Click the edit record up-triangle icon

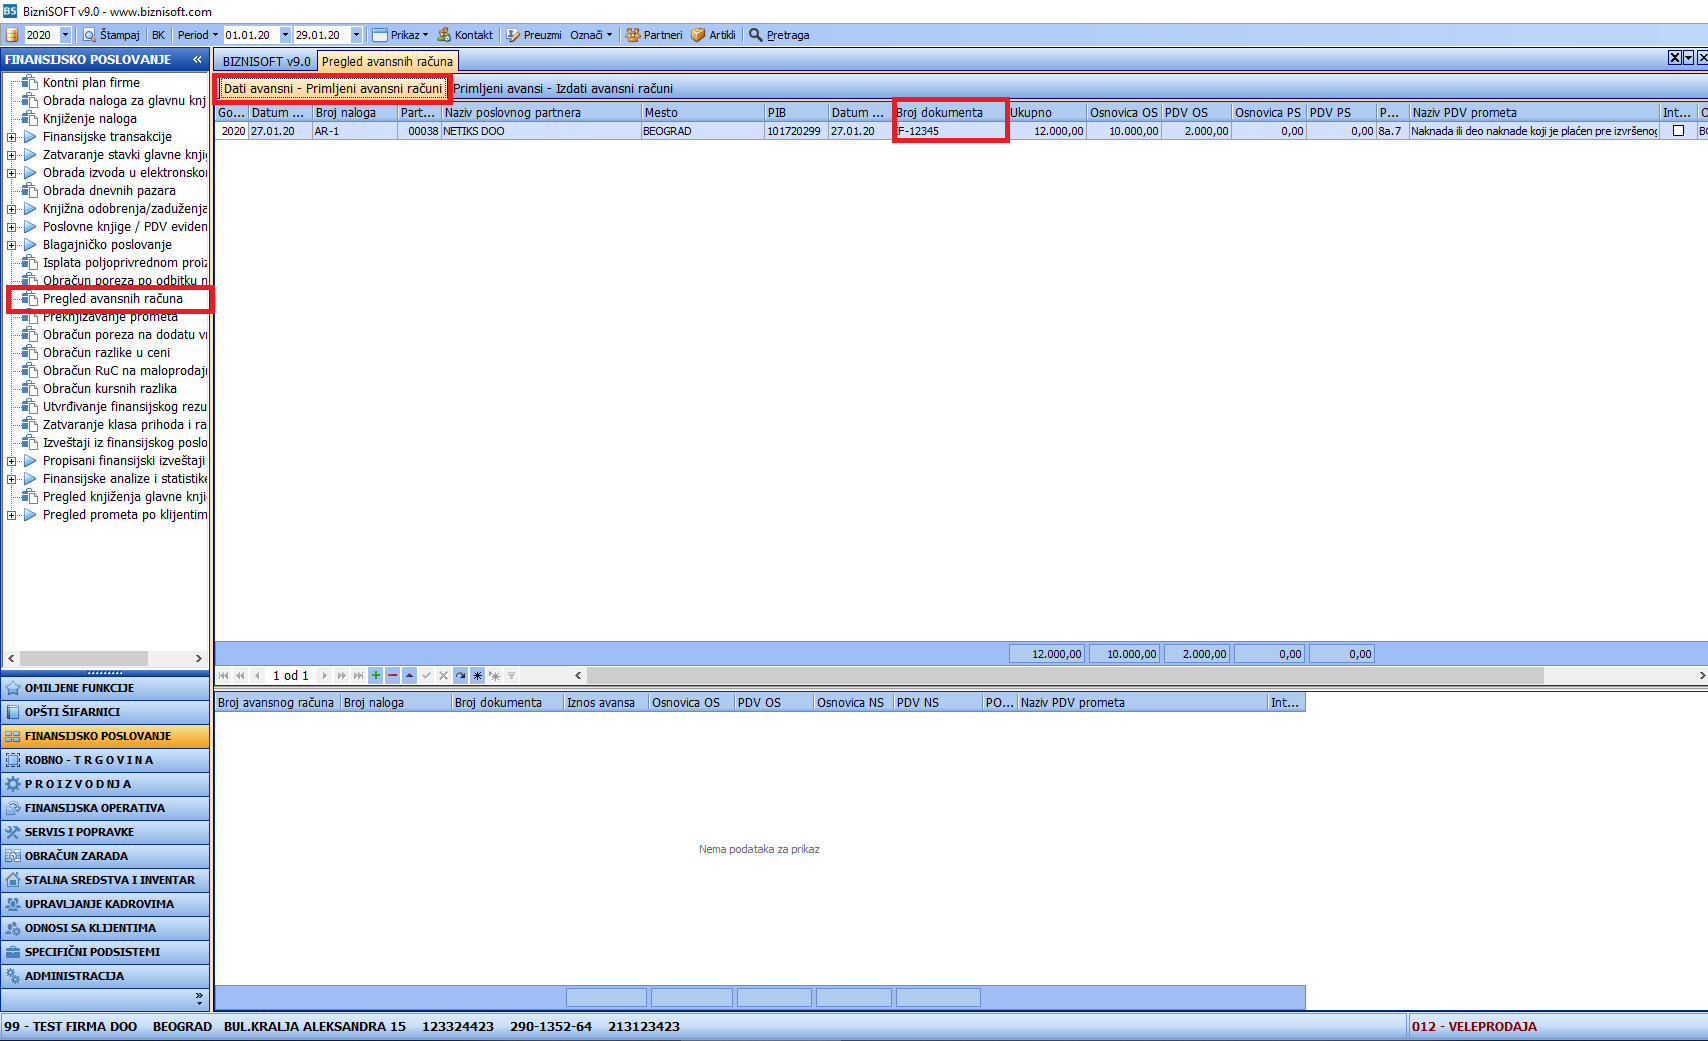pyautogui.click(x=410, y=676)
